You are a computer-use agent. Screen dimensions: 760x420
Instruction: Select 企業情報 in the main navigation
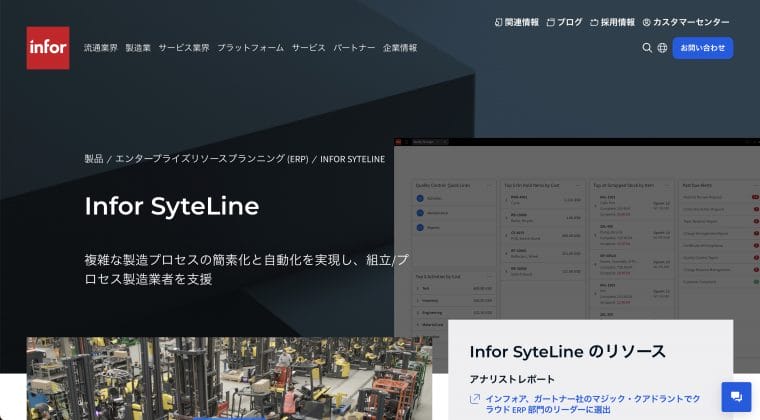[400, 47]
